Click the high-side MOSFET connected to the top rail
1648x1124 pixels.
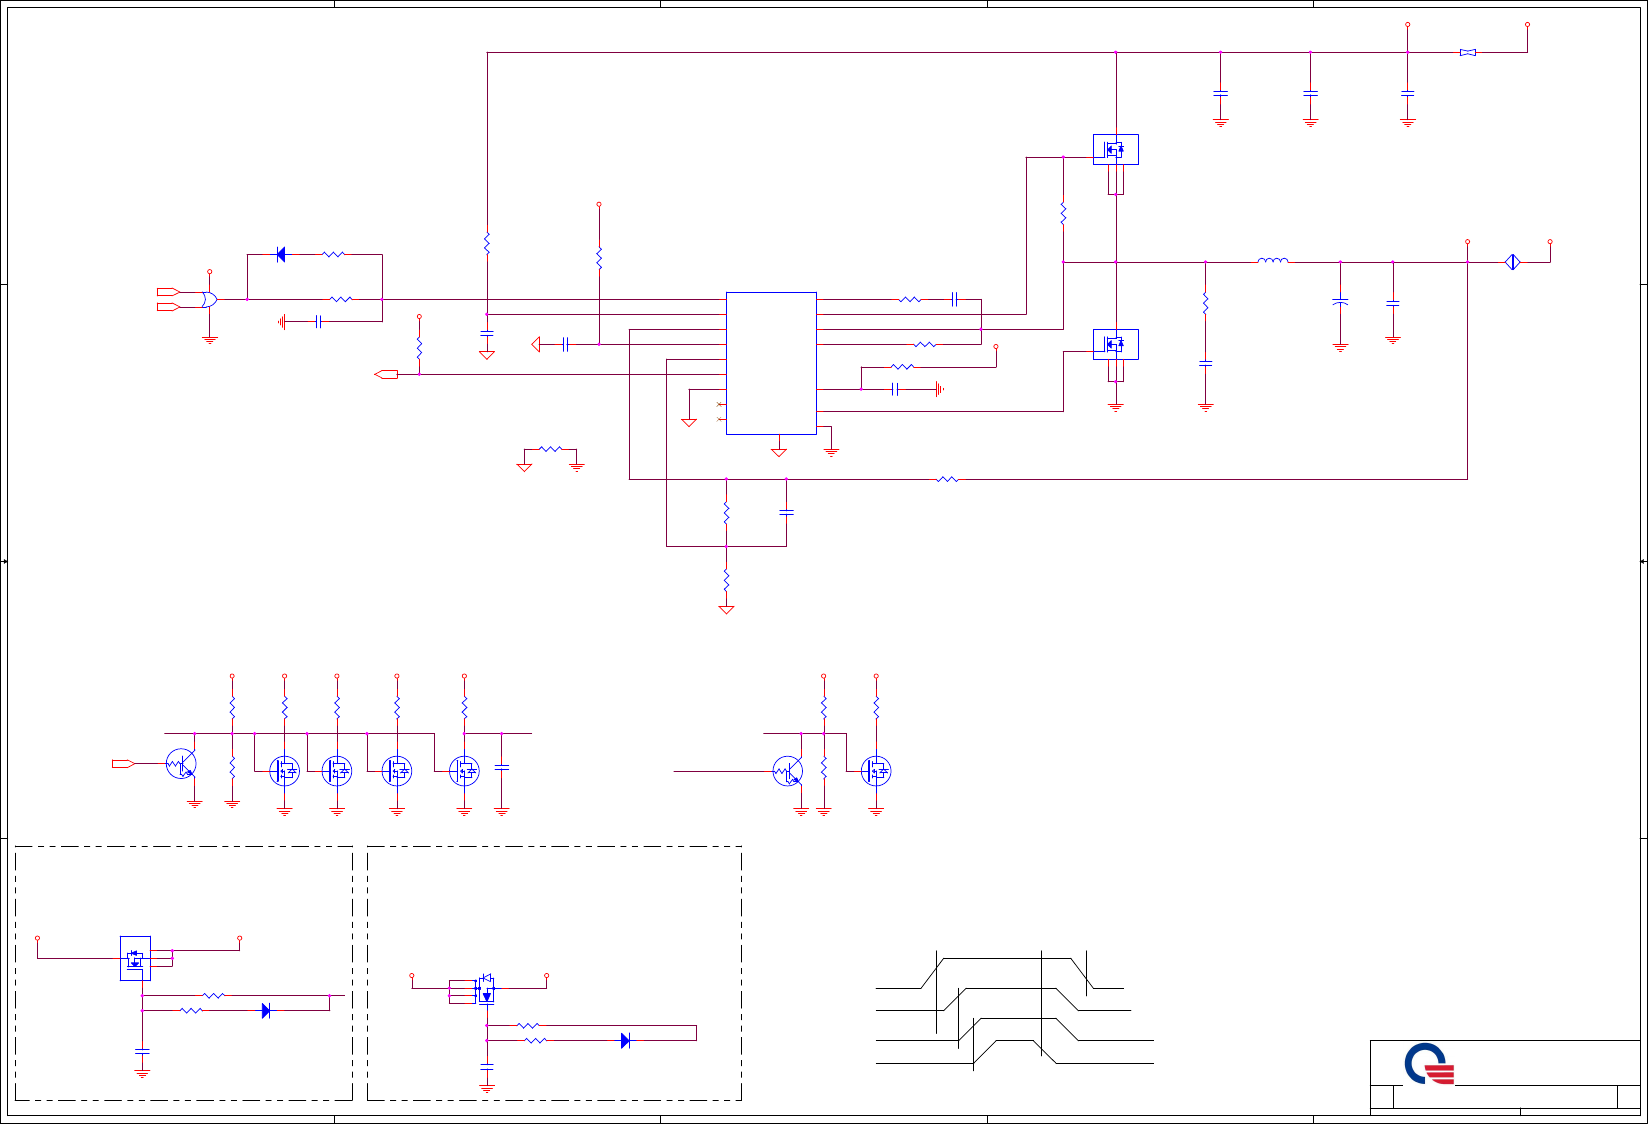tap(1116, 150)
